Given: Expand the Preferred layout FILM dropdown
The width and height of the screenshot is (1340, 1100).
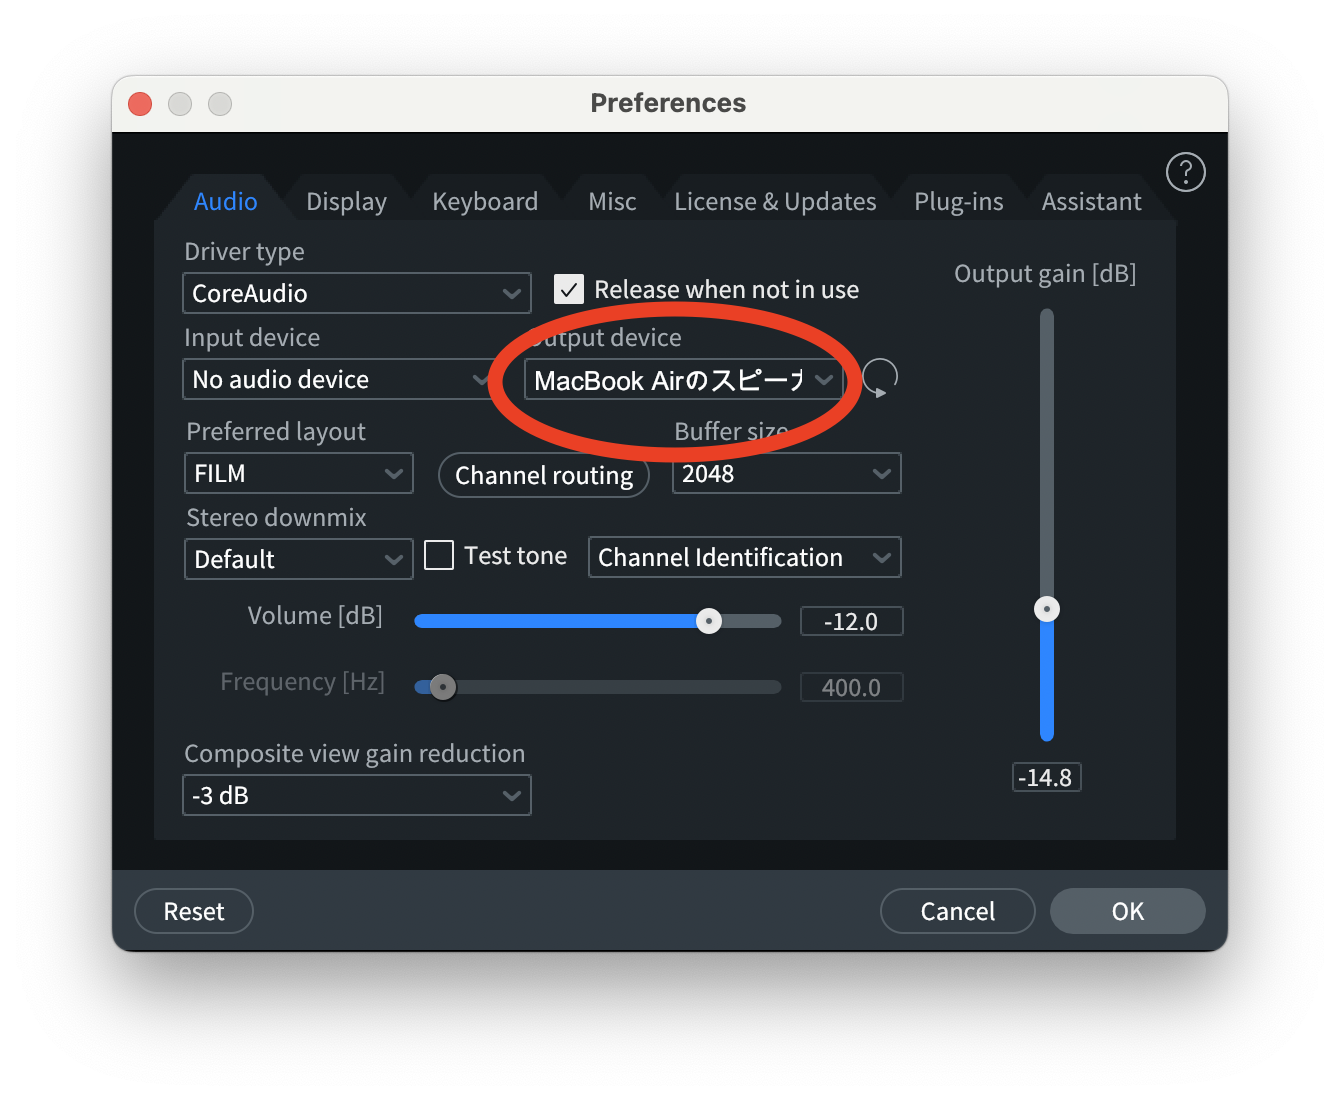Looking at the screenshot, I should click(x=298, y=474).
